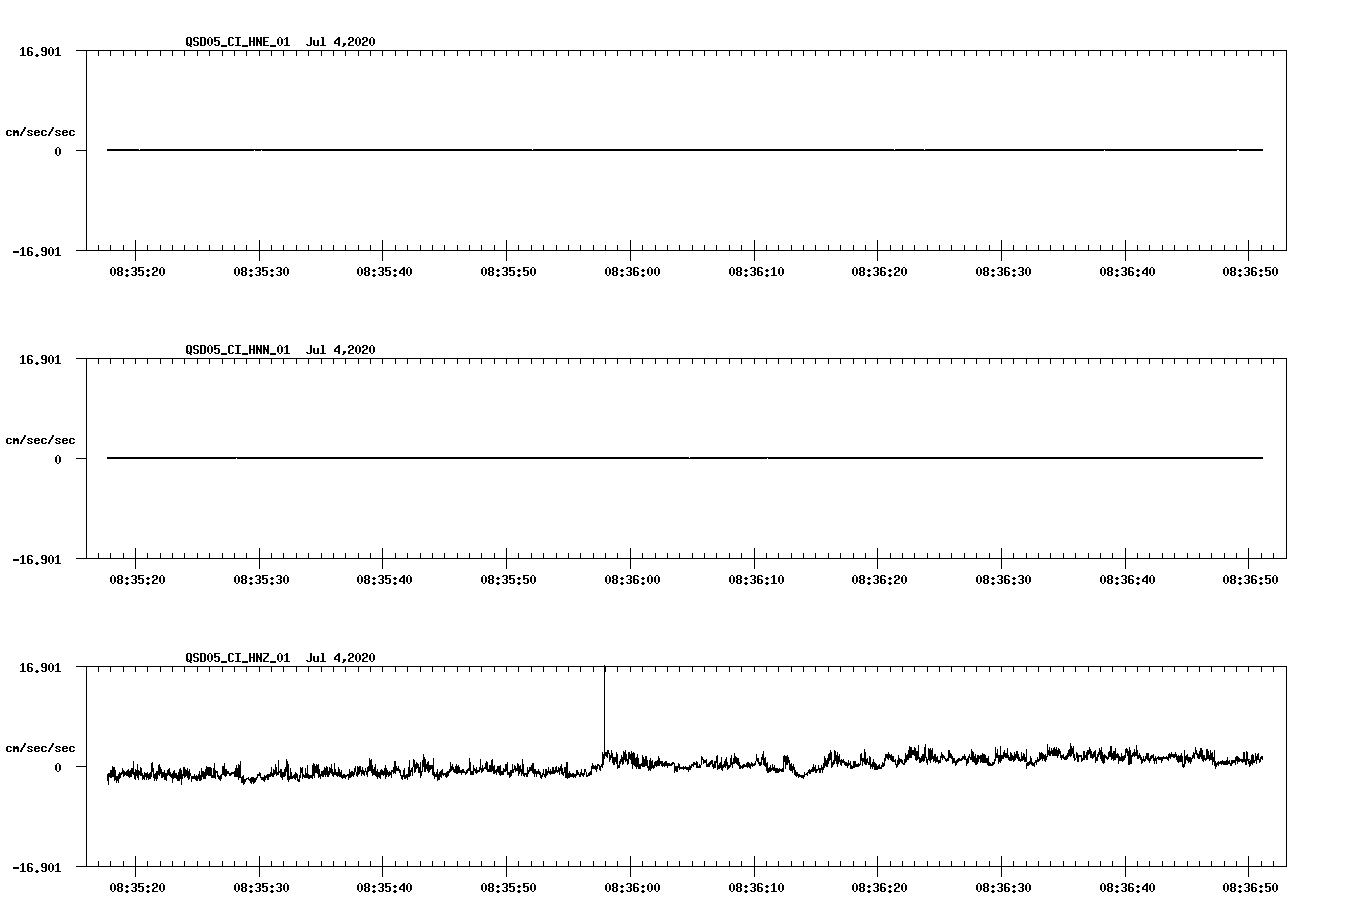Click the 08:35:20 time label under HNE plot

(138, 272)
